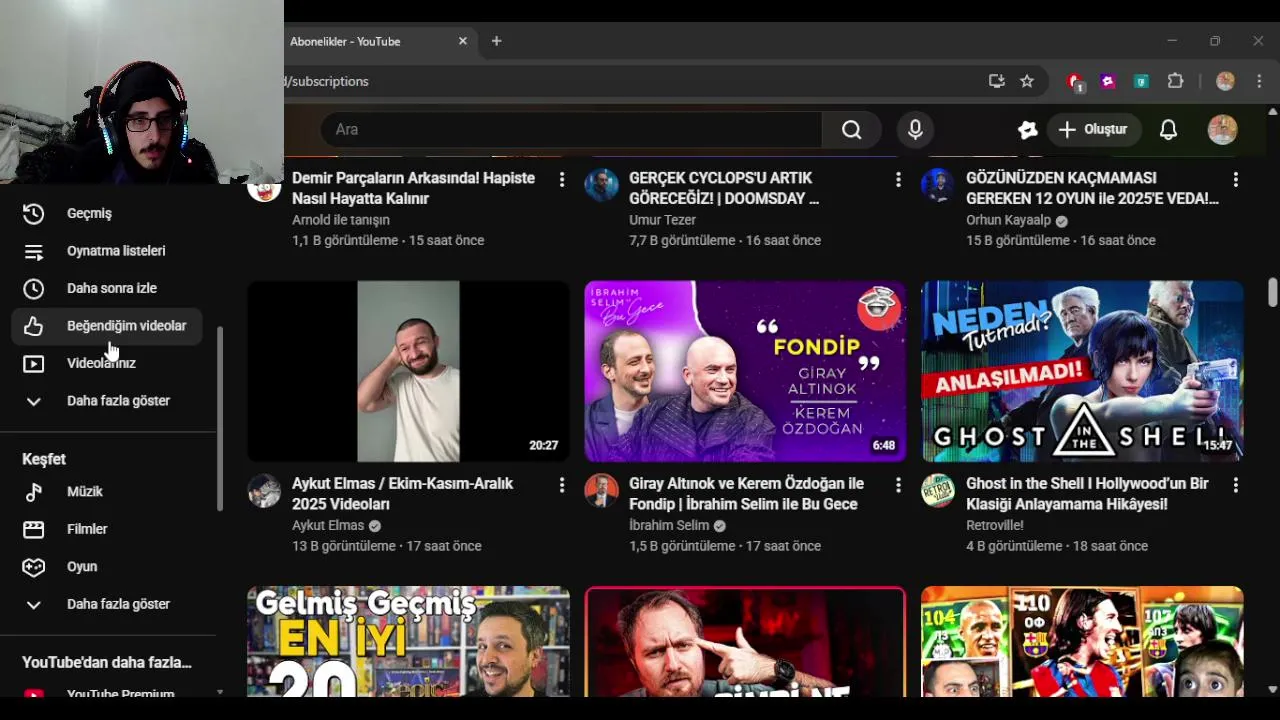Play the Aykut Elmas 20:27 video thumbnail
The height and width of the screenshot is (720, 1280).
[x=408, y=371]
